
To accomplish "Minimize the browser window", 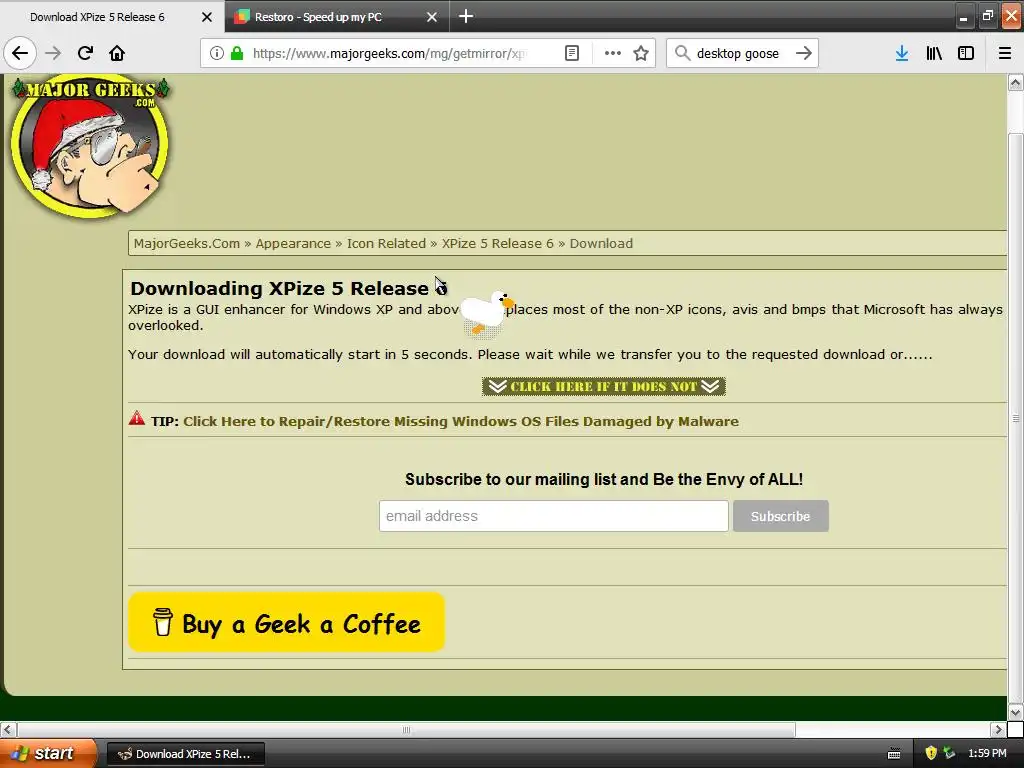I will click(963, 17).
